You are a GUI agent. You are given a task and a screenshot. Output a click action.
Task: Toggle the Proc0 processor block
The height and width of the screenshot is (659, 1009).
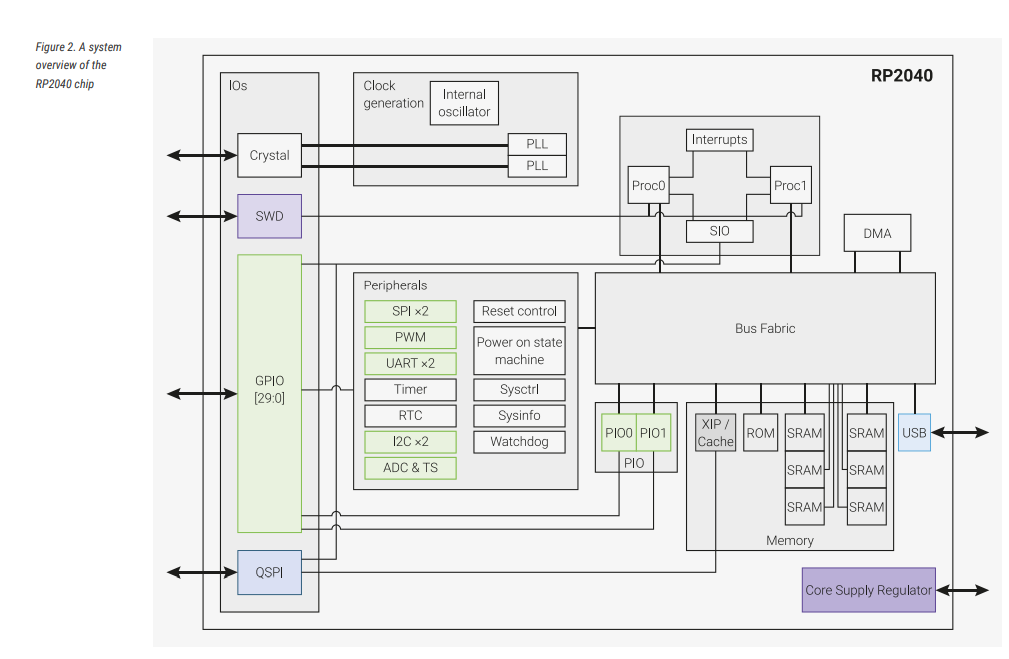(648, 185)
